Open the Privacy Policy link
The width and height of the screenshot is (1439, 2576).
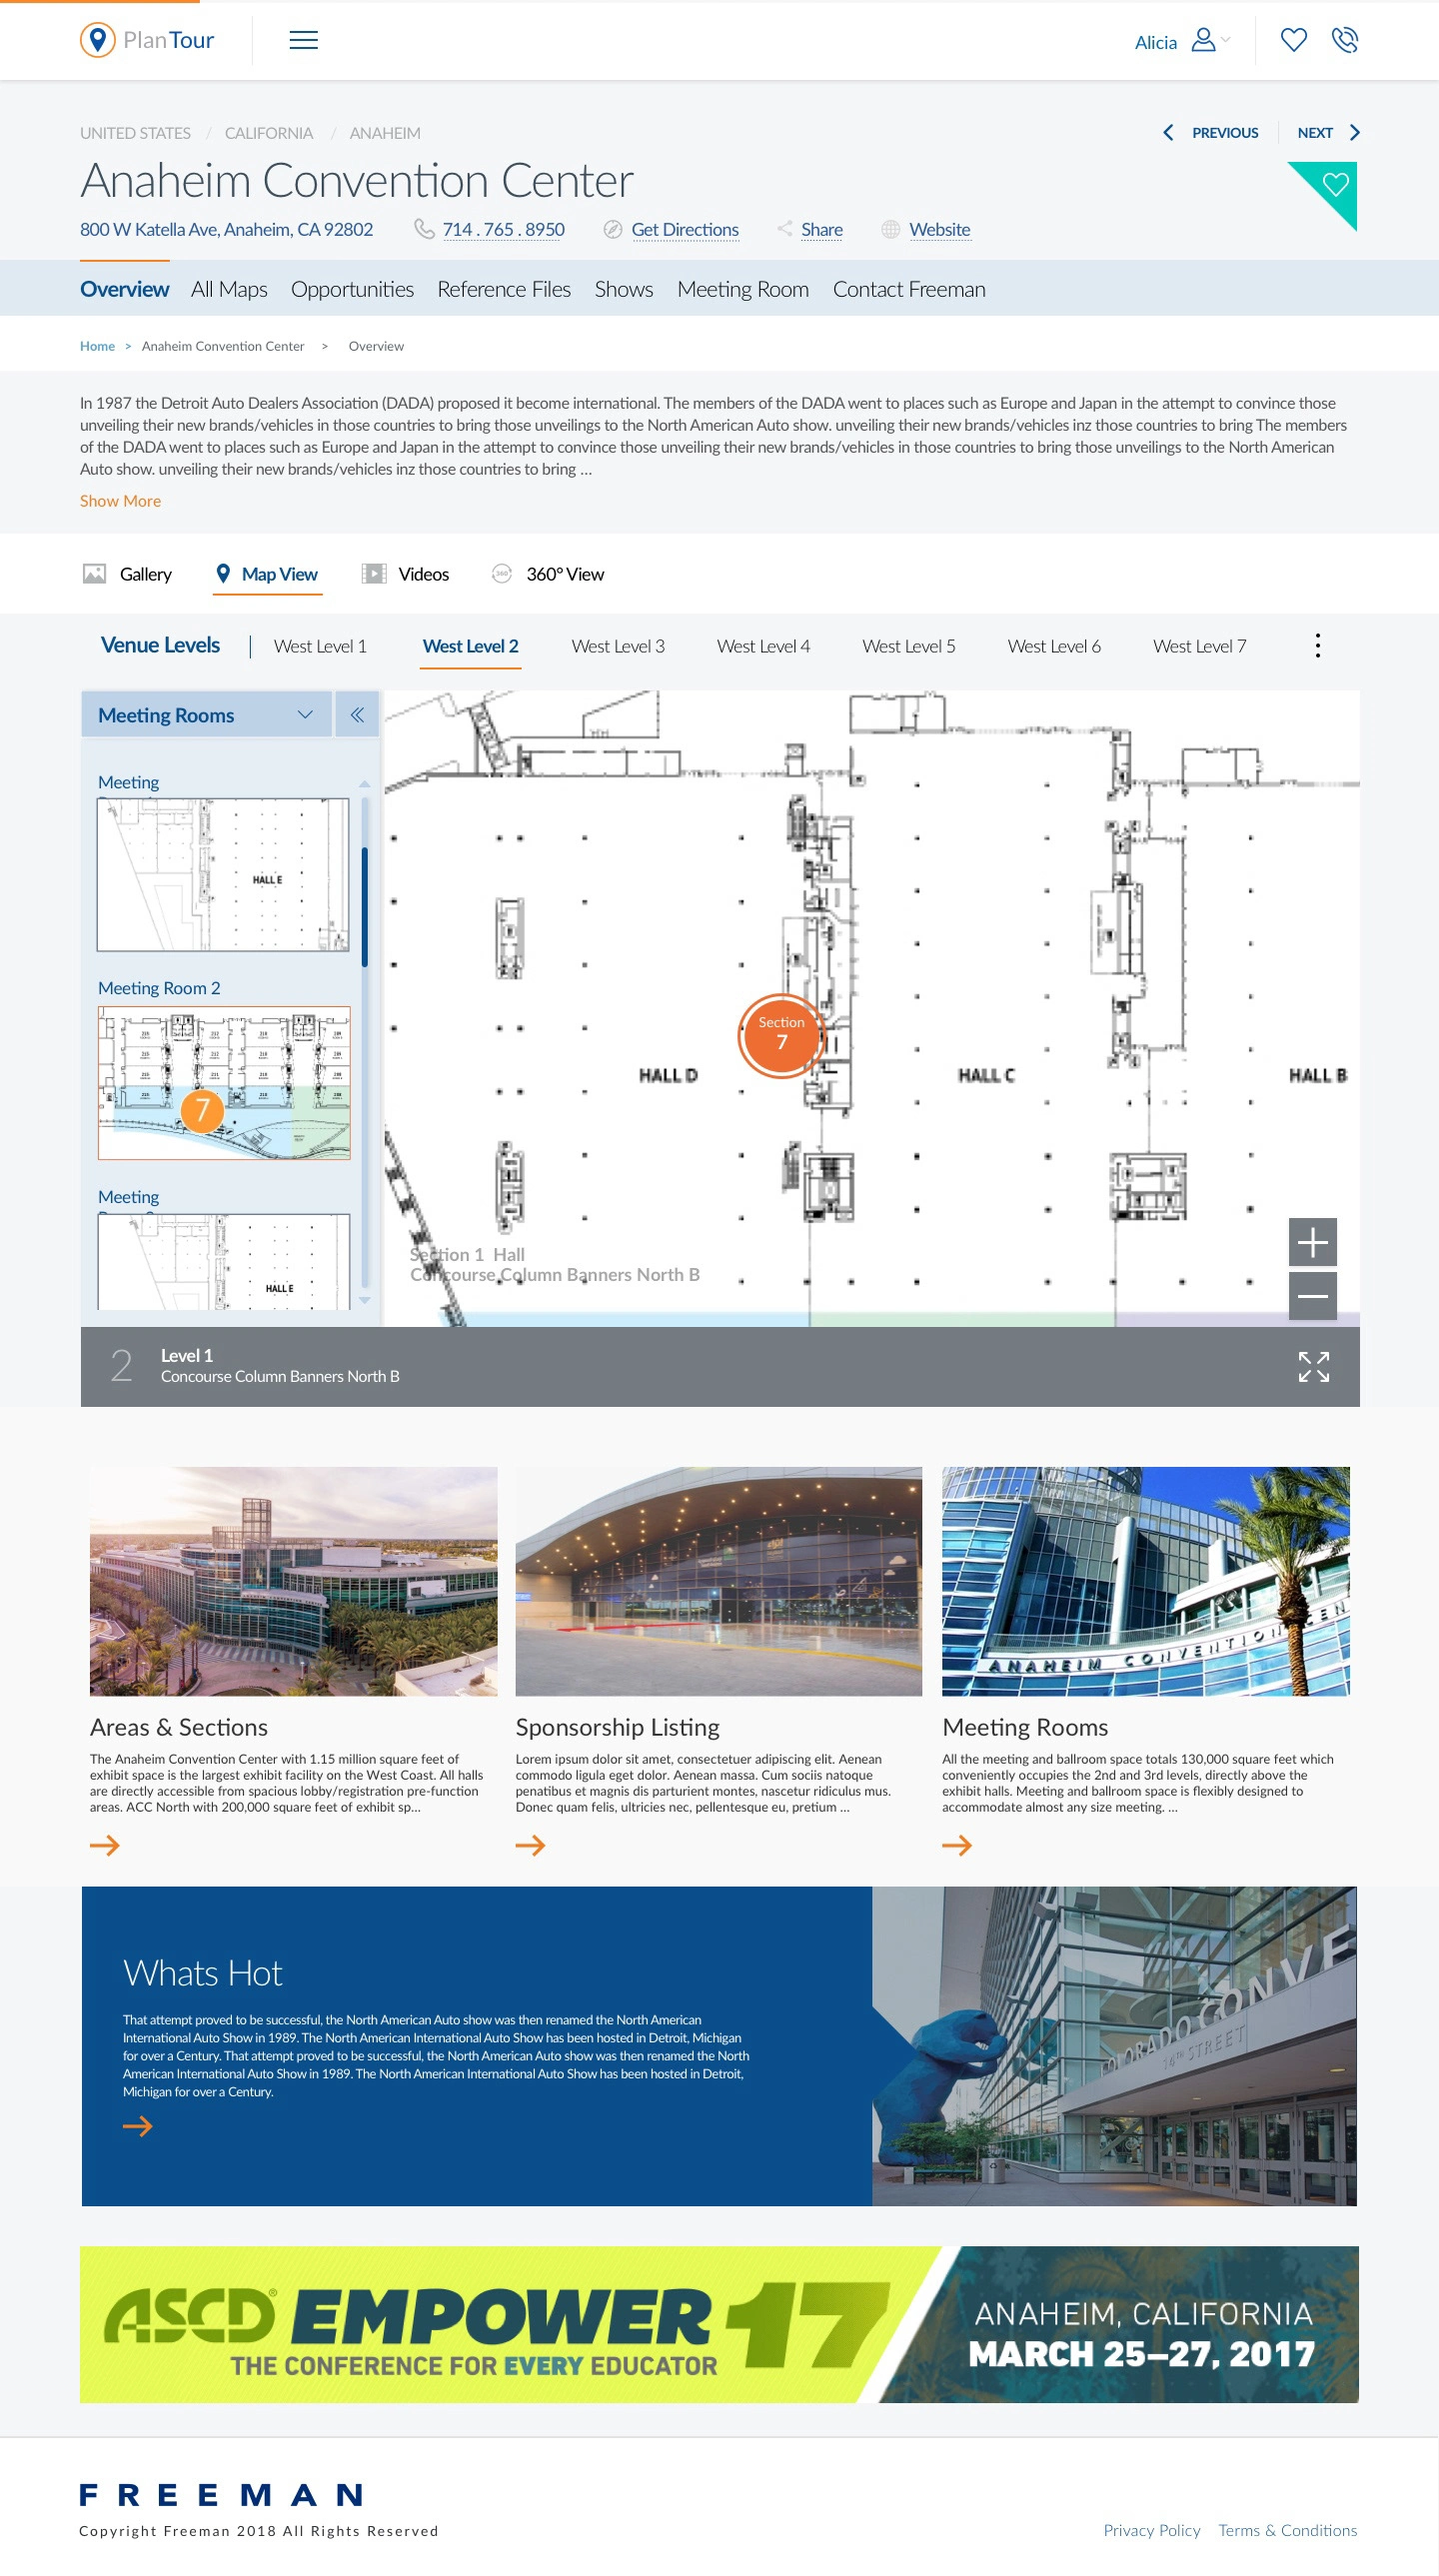1151,2529
